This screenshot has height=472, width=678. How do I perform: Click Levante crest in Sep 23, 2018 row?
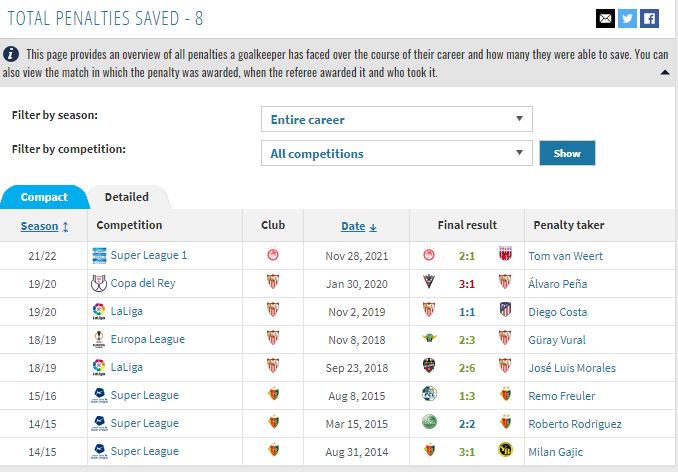[x=429, y=366]
